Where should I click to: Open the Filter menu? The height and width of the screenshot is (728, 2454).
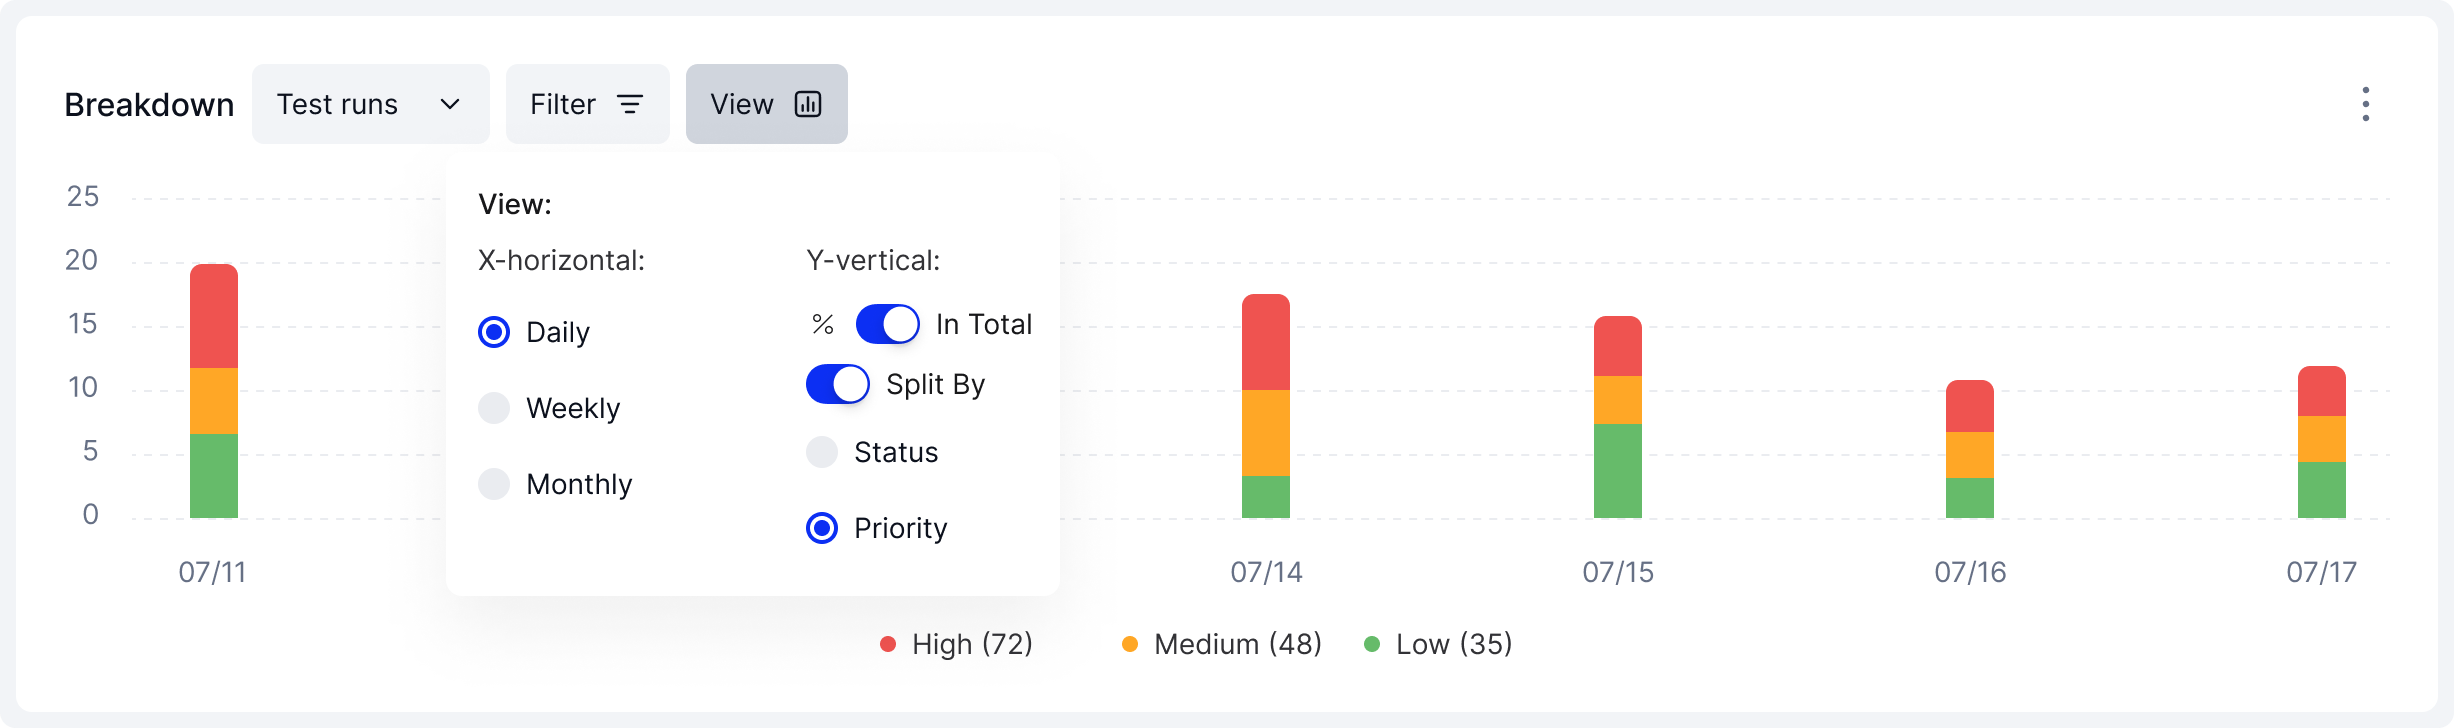click(x=587, y=104)
